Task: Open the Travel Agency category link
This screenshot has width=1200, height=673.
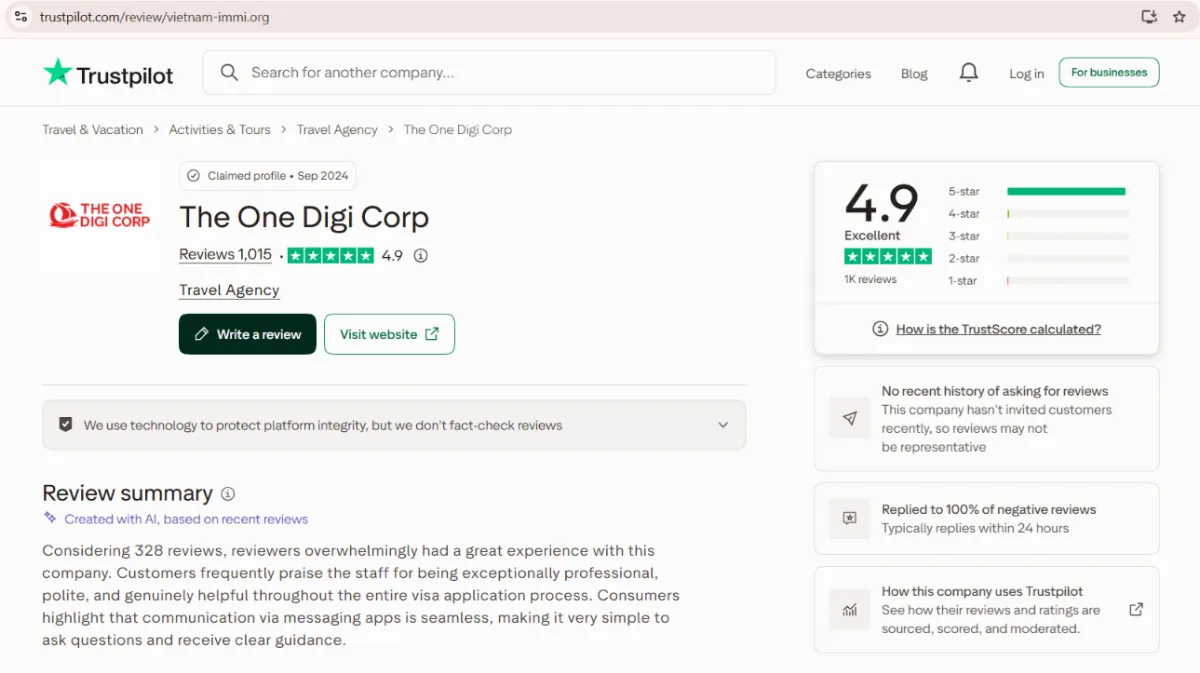Action: 229,290
